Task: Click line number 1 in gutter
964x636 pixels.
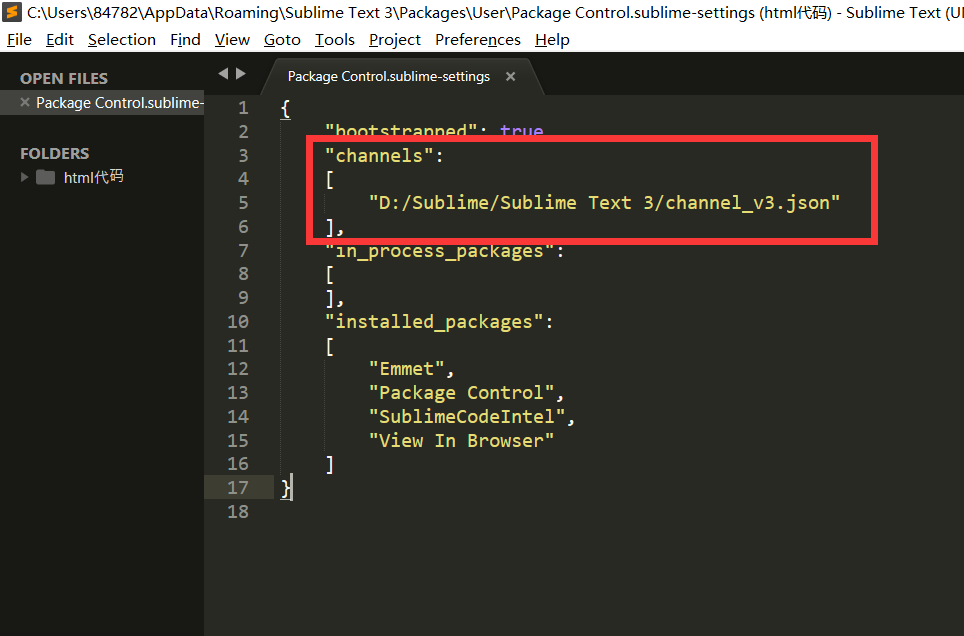Action: (243, 108)
